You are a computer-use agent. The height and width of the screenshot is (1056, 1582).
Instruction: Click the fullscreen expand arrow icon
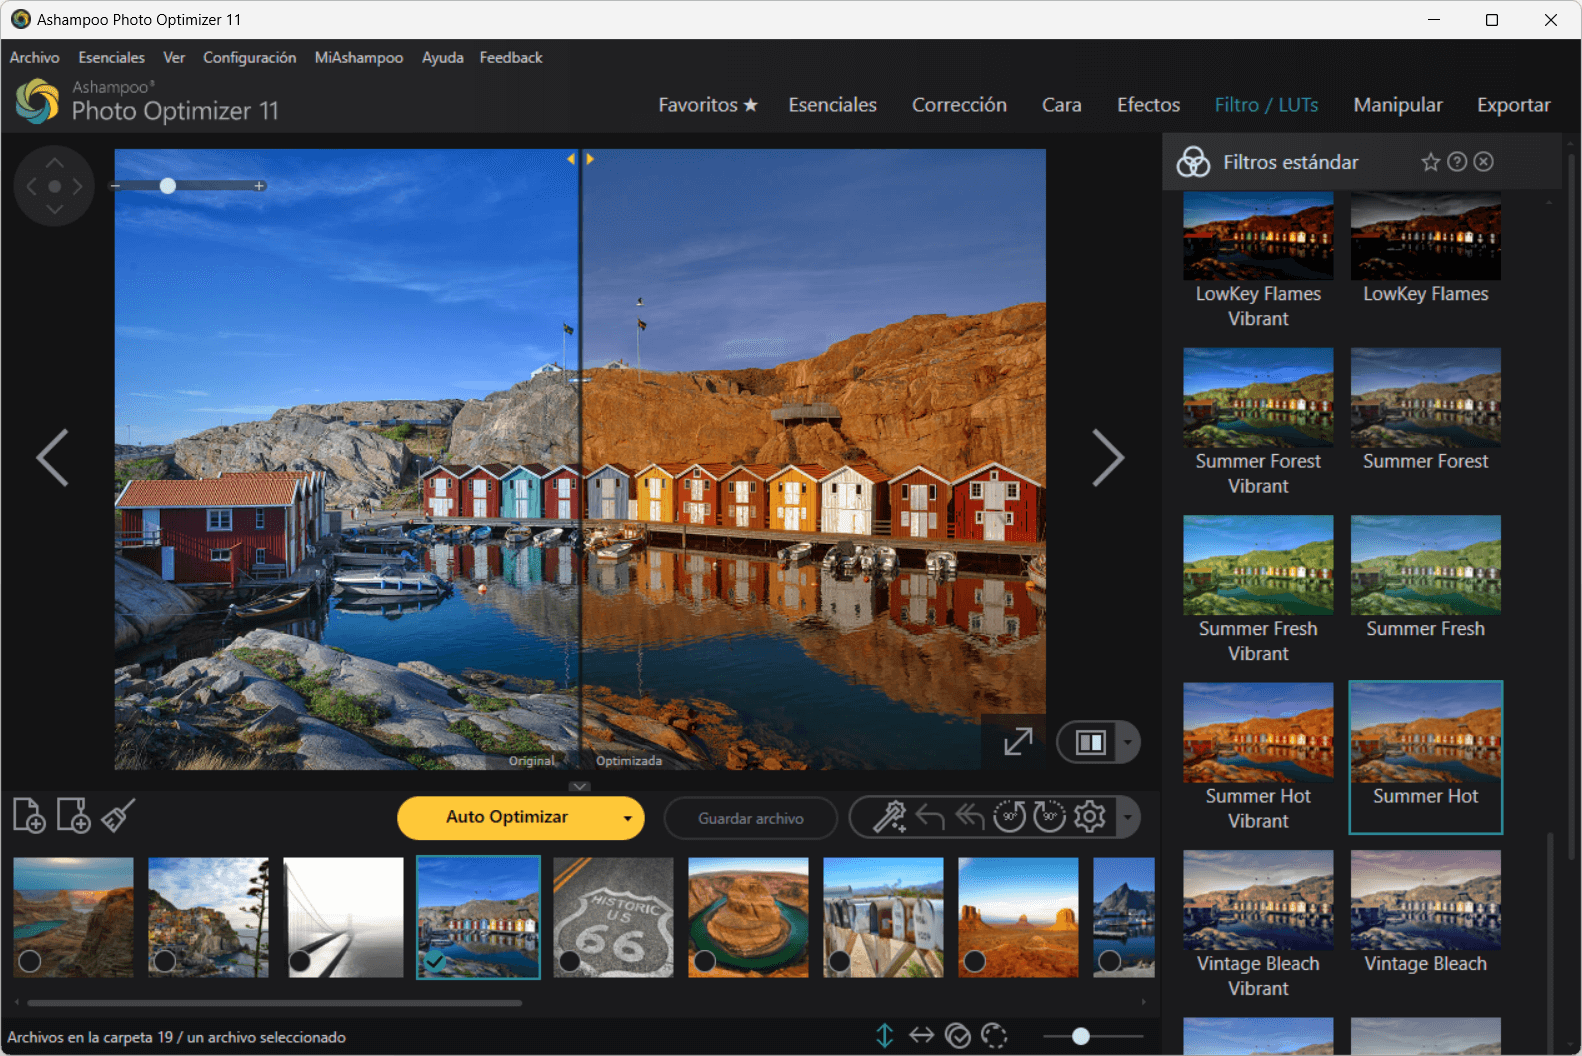pyautogui.click(x=1018, y=742)
